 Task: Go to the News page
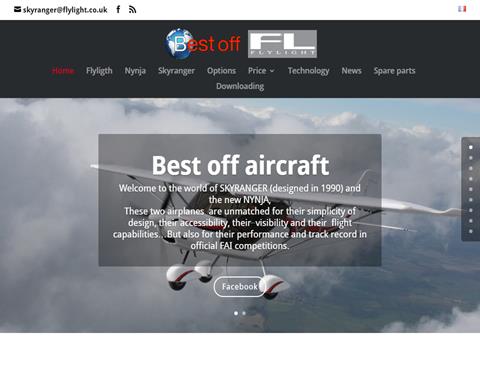pyautogui.click(x=351, y=71)
